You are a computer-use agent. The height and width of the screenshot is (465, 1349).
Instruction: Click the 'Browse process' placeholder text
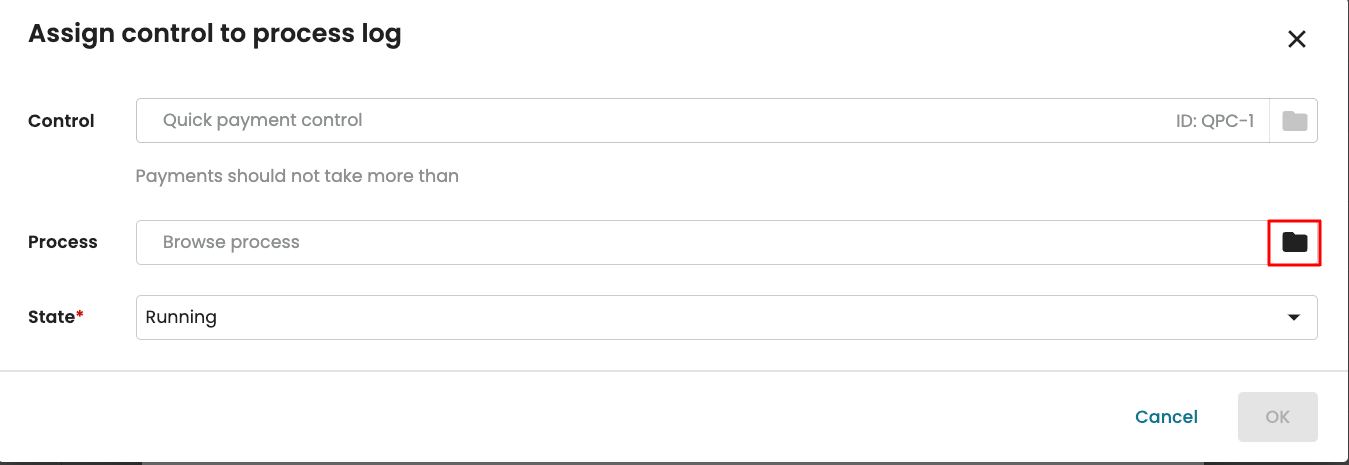231,242
